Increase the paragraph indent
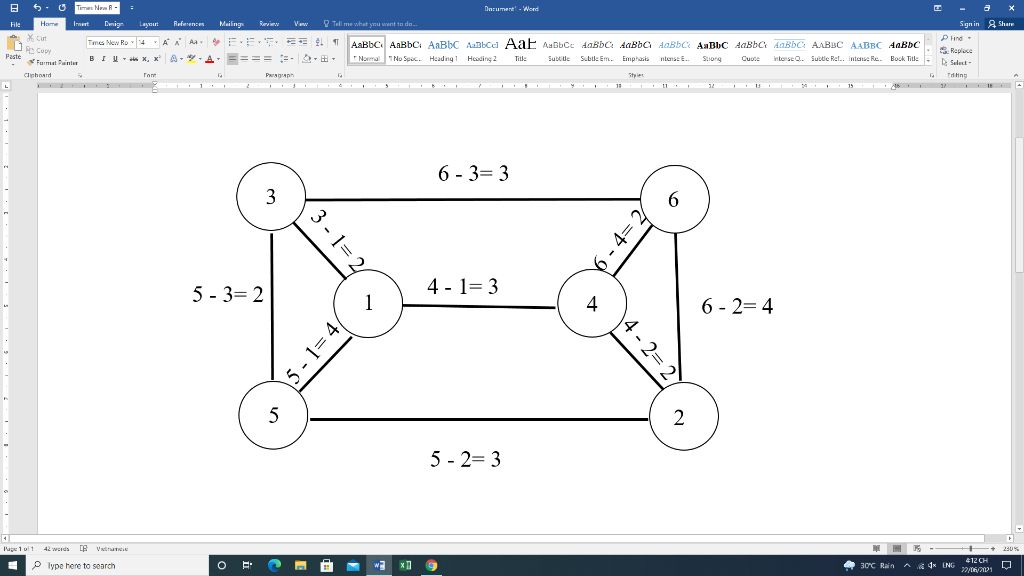The width and height of the screenshot is (1024, 576). 302,42
